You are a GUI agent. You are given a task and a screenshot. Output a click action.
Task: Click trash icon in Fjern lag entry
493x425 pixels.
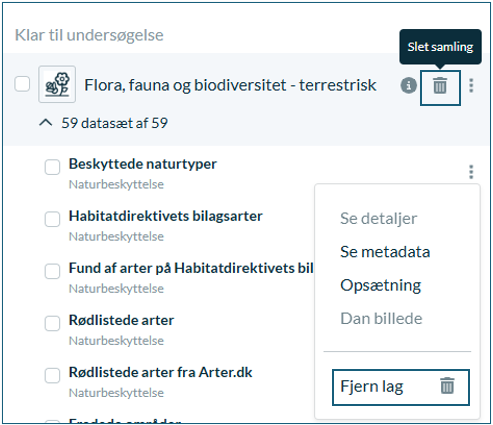pos(447,386)
